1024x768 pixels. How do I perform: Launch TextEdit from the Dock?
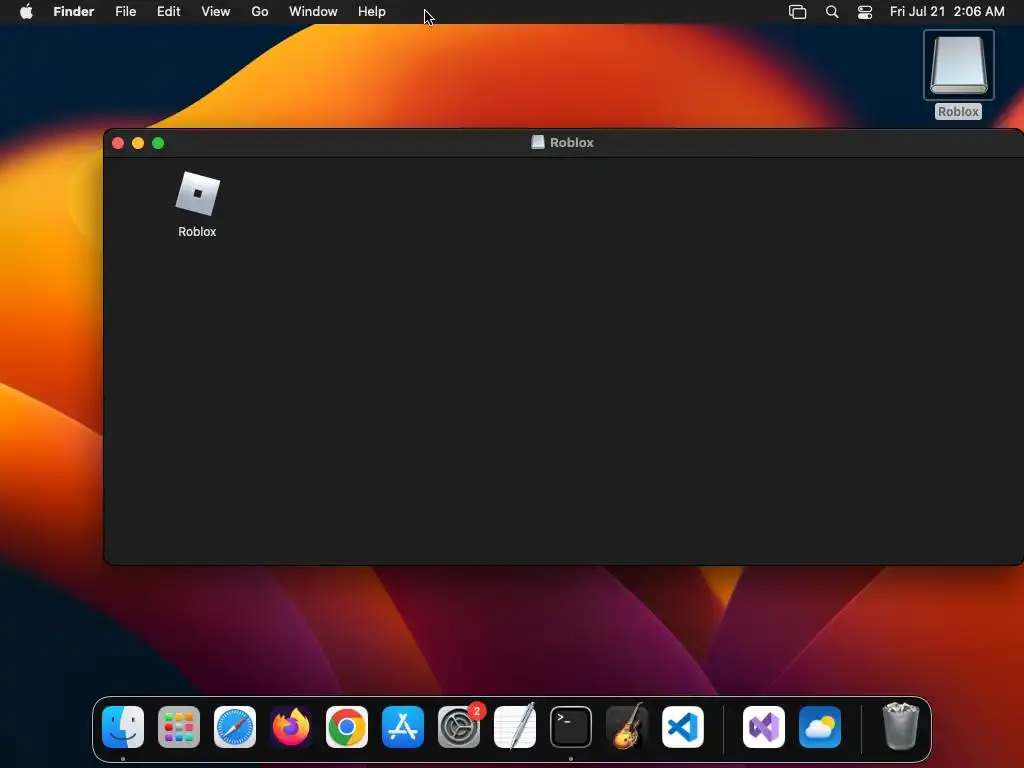(515, 727)
